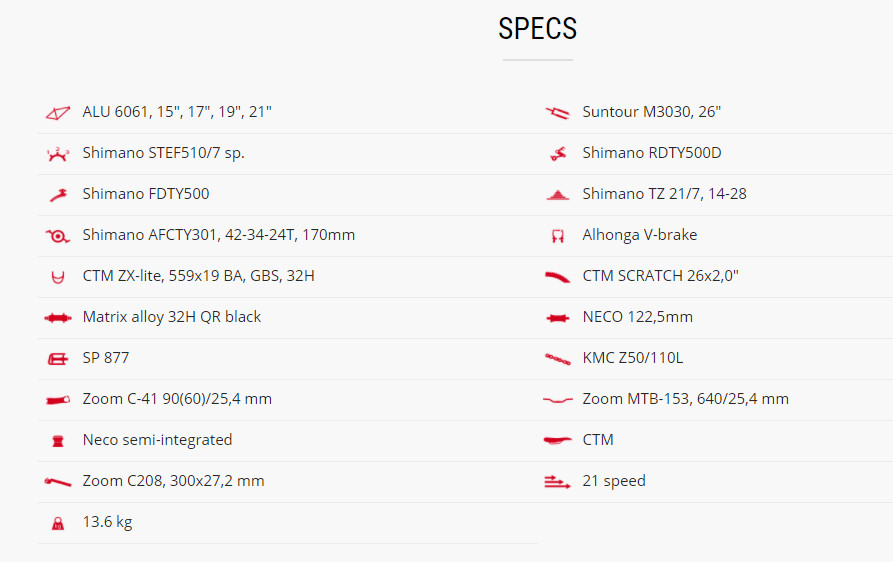Click the weight icon beside 13.6 kg
The image size is (893, 562).
58,523
